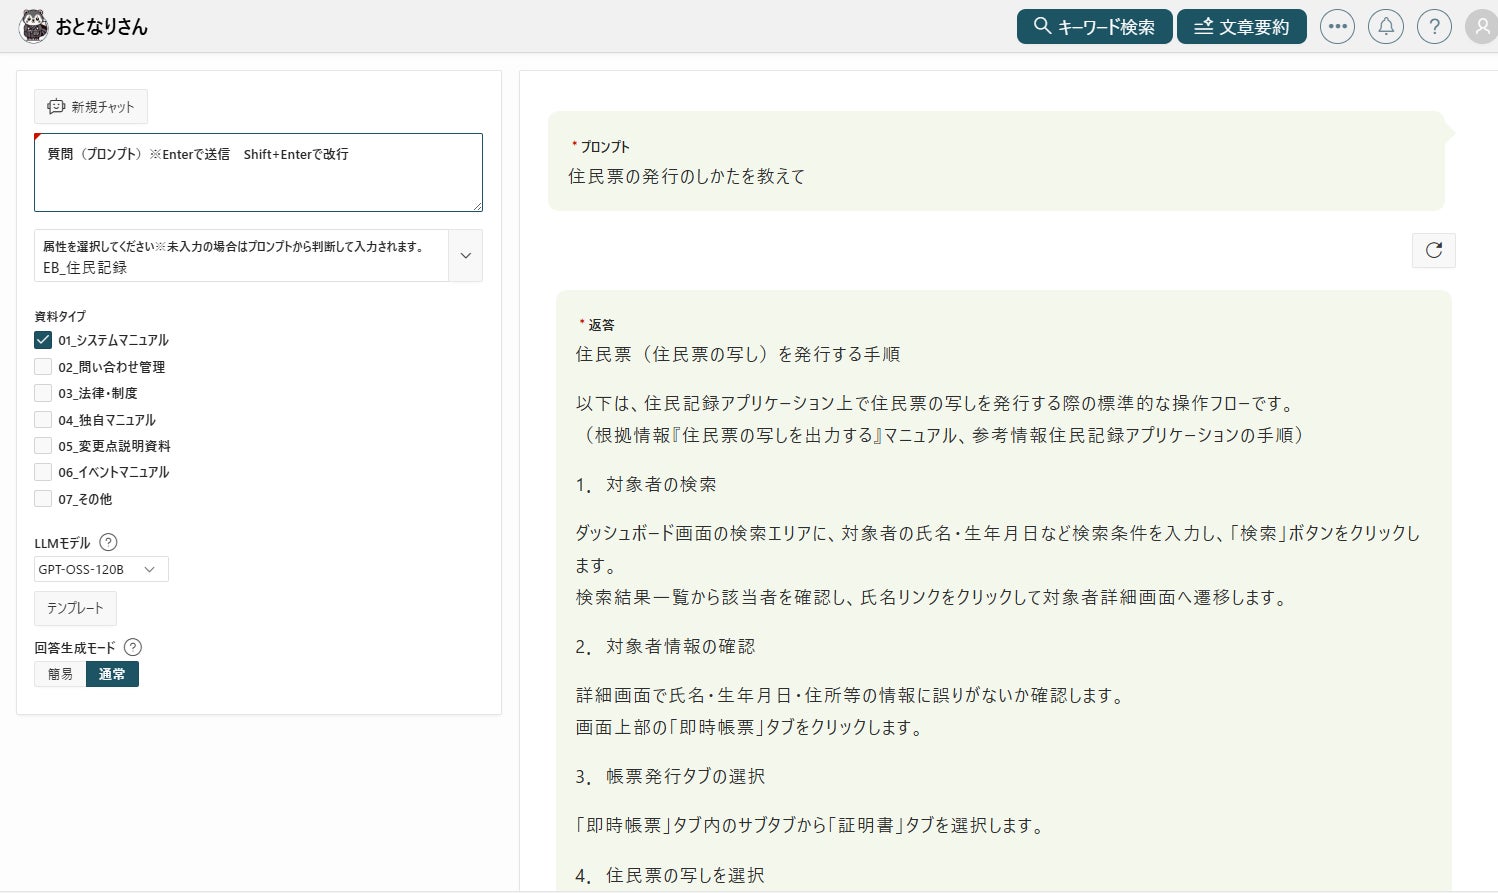Expand the 属性 selection dropdown
The height and width of the screenshot is (893, 1498).
pyautogui.click(x=465, y=256)
